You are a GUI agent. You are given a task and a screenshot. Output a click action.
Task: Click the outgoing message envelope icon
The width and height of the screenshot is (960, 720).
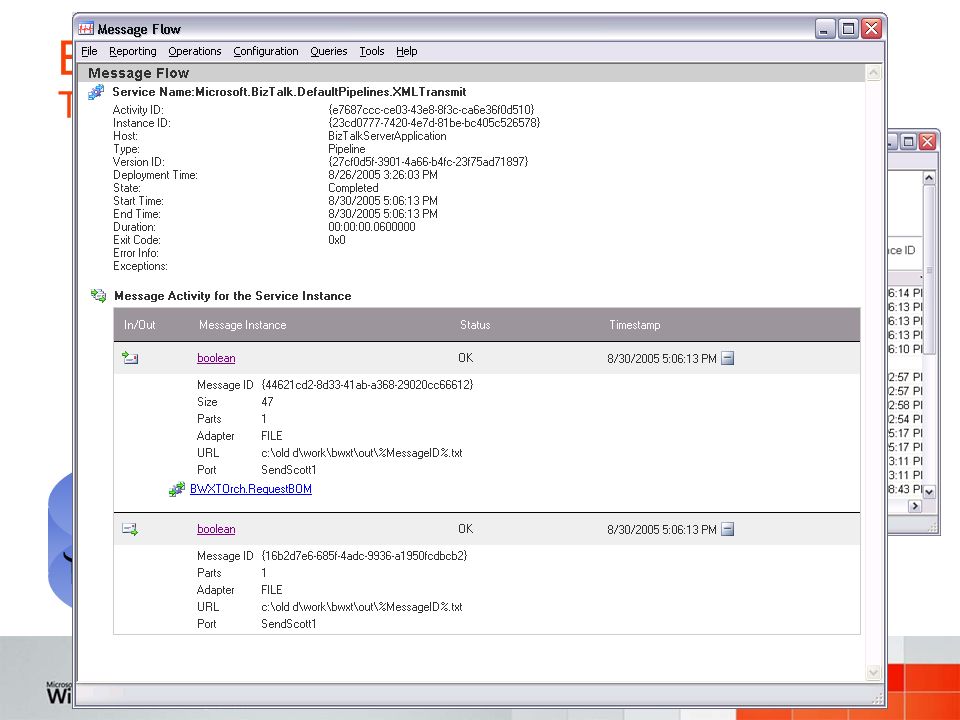click(130, 529)
